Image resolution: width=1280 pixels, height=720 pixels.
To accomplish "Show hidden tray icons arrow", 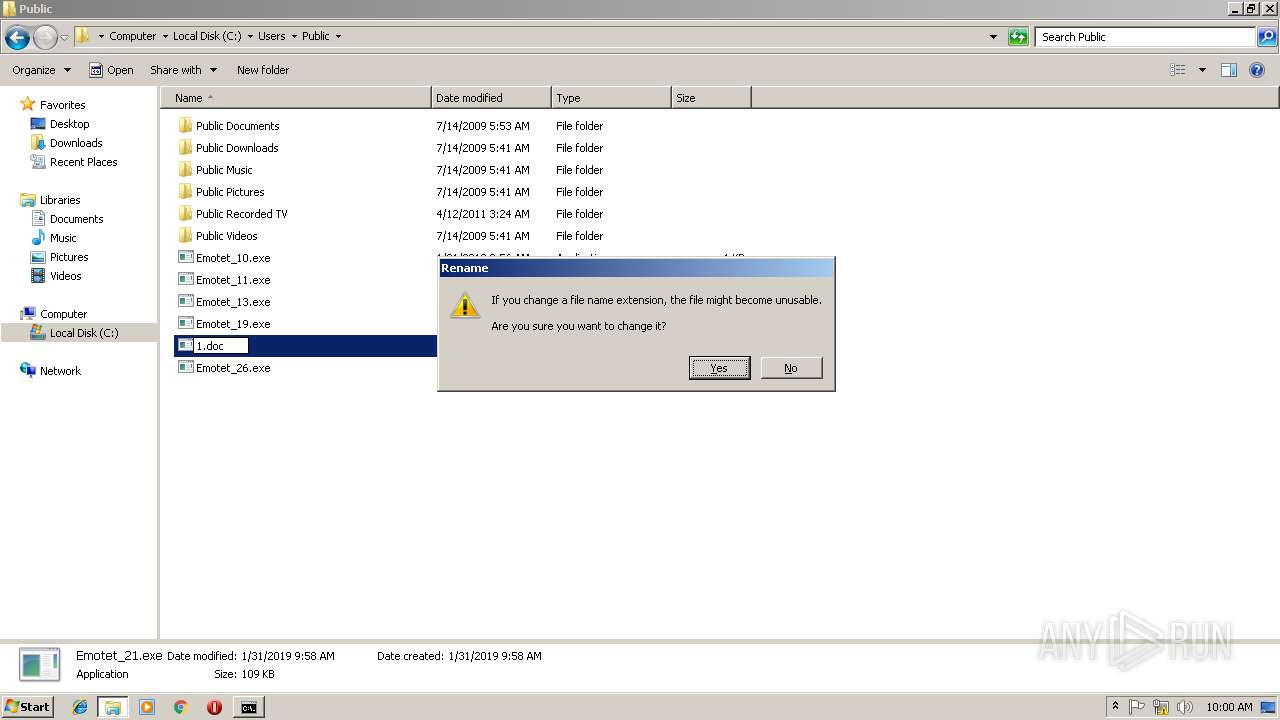I will (1116, 707).
